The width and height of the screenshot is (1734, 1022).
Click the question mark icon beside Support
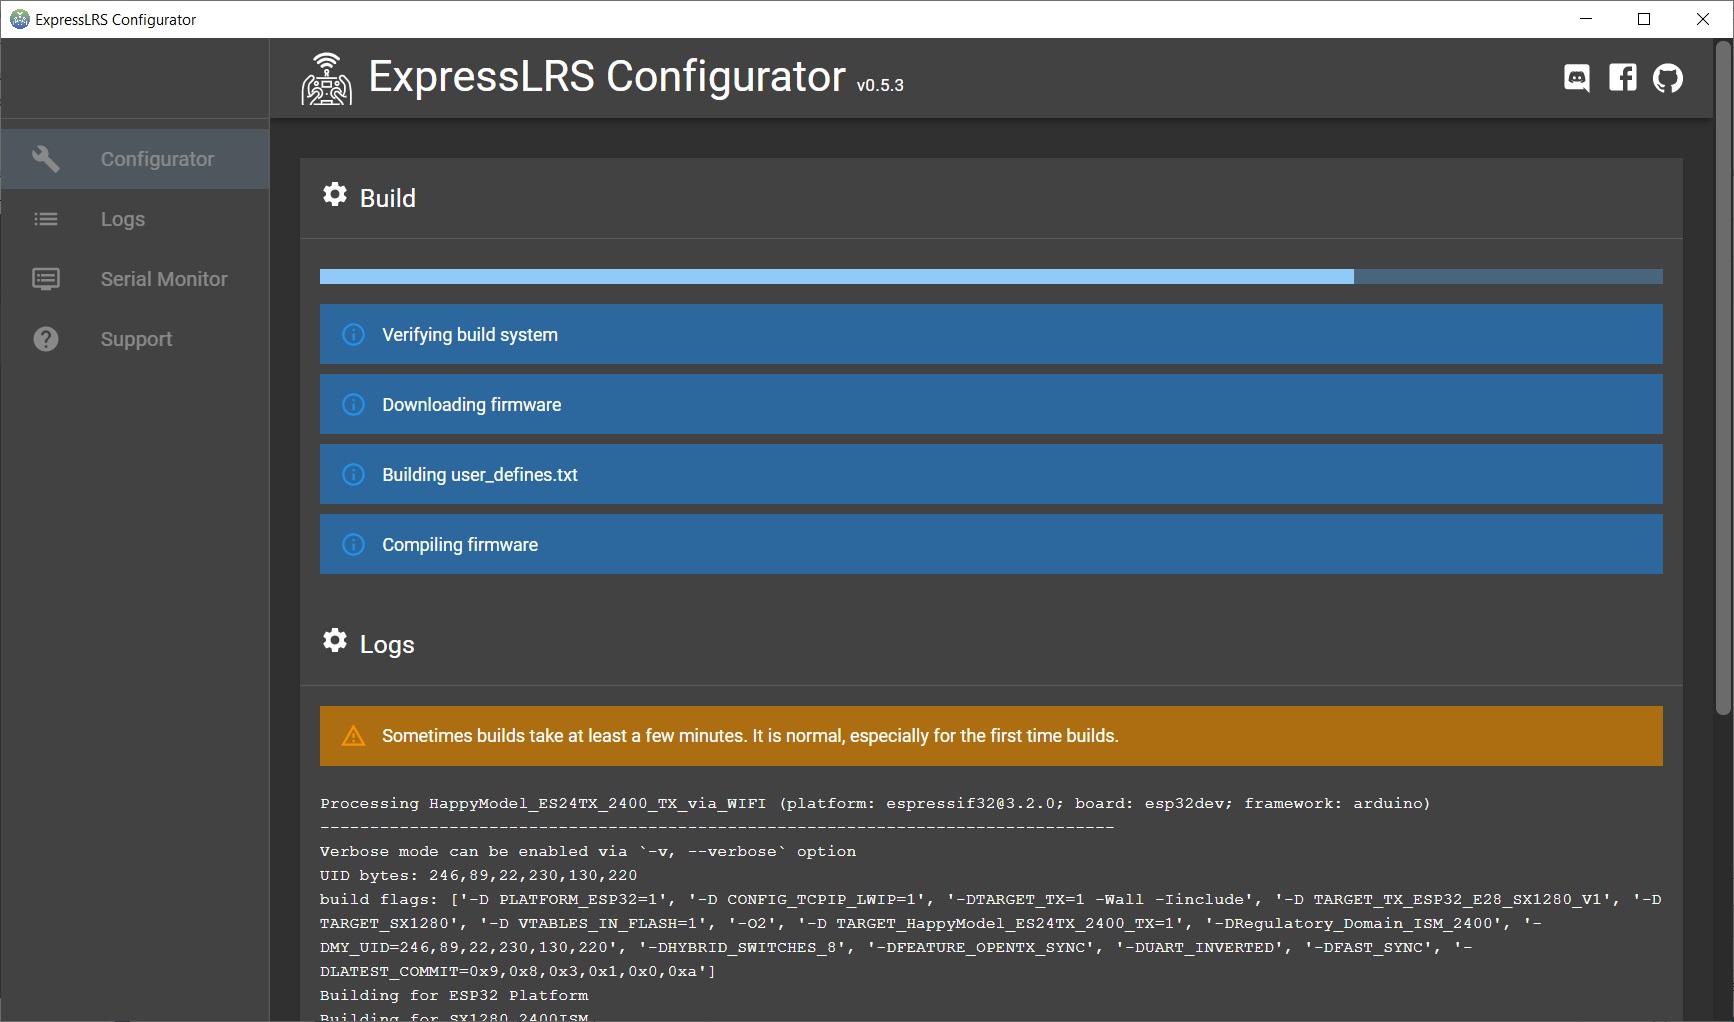tap(46, 339)
